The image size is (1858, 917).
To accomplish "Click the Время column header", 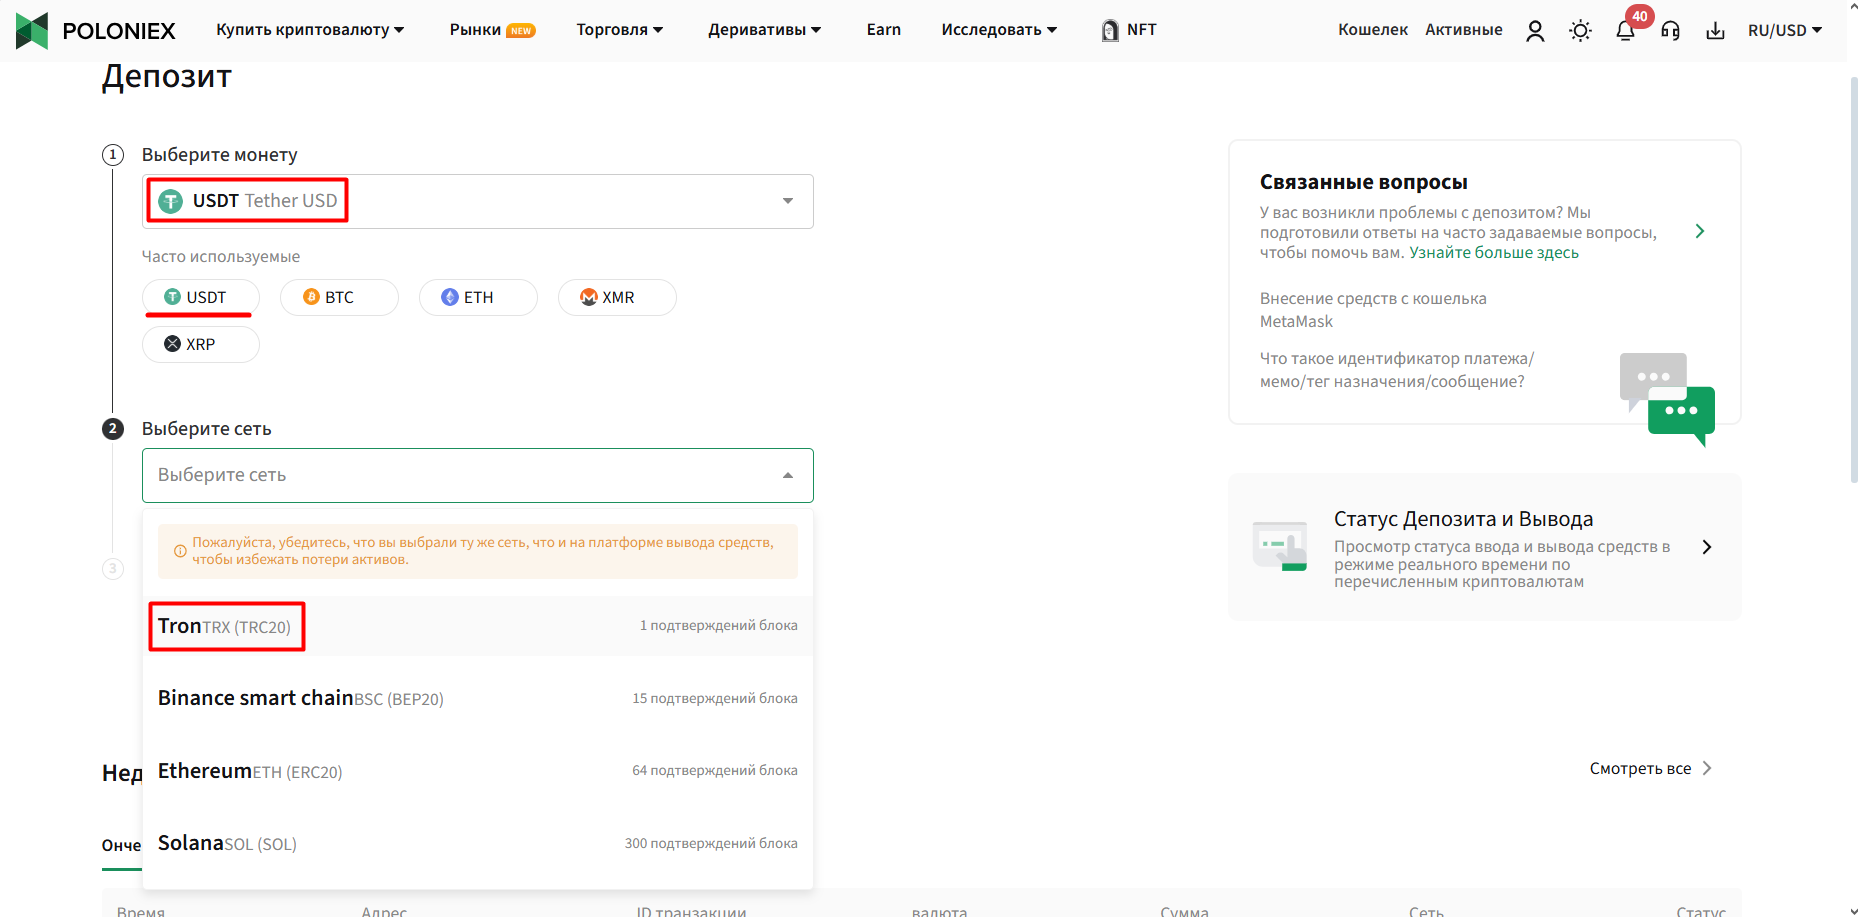I will (x=141, y=911).
